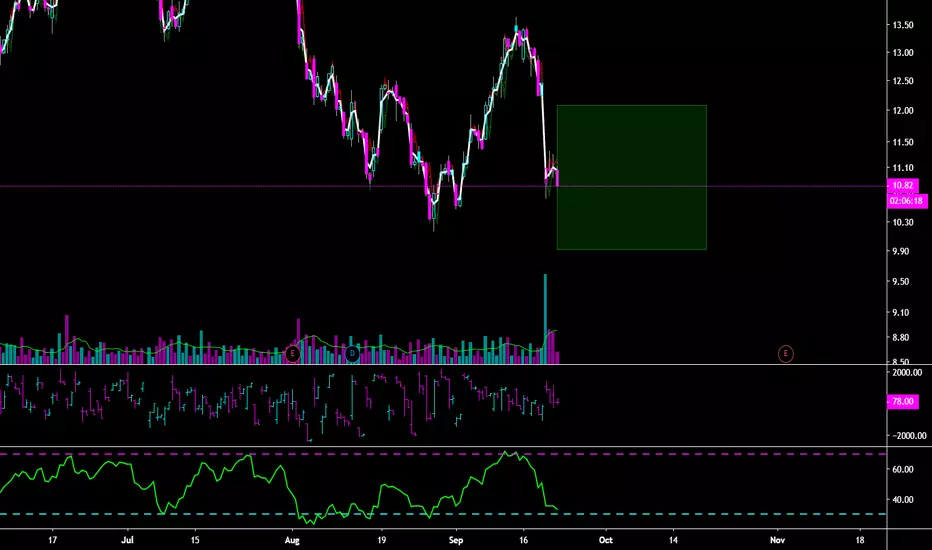The image size is (932, 550).
Task: Click the upcoming earnings E marker near November
Action: pos(785,354)
